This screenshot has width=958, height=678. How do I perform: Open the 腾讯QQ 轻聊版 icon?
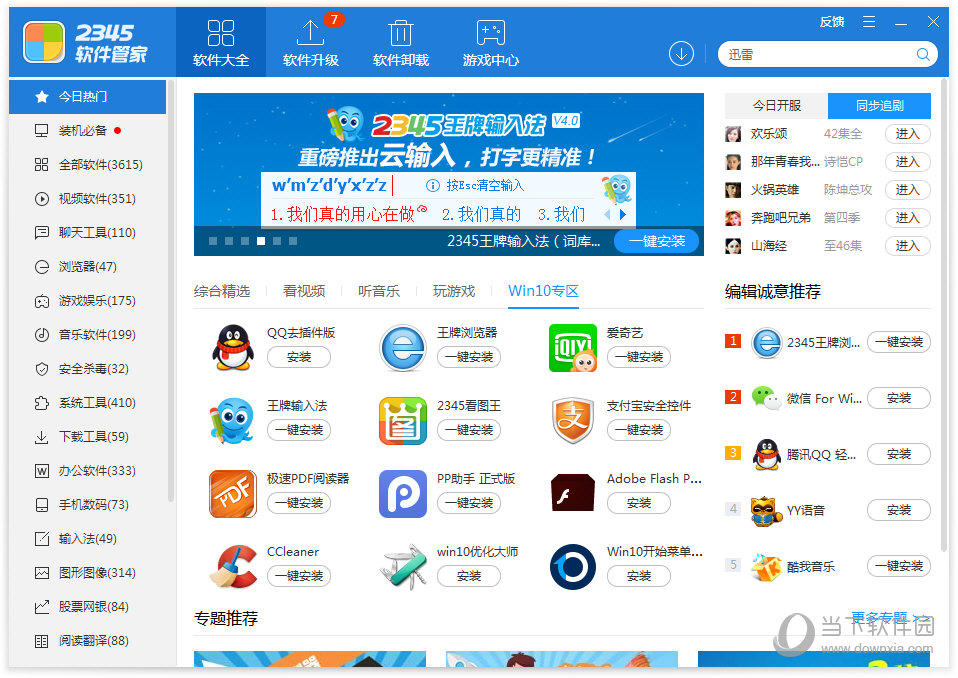[x=766, y=454]
